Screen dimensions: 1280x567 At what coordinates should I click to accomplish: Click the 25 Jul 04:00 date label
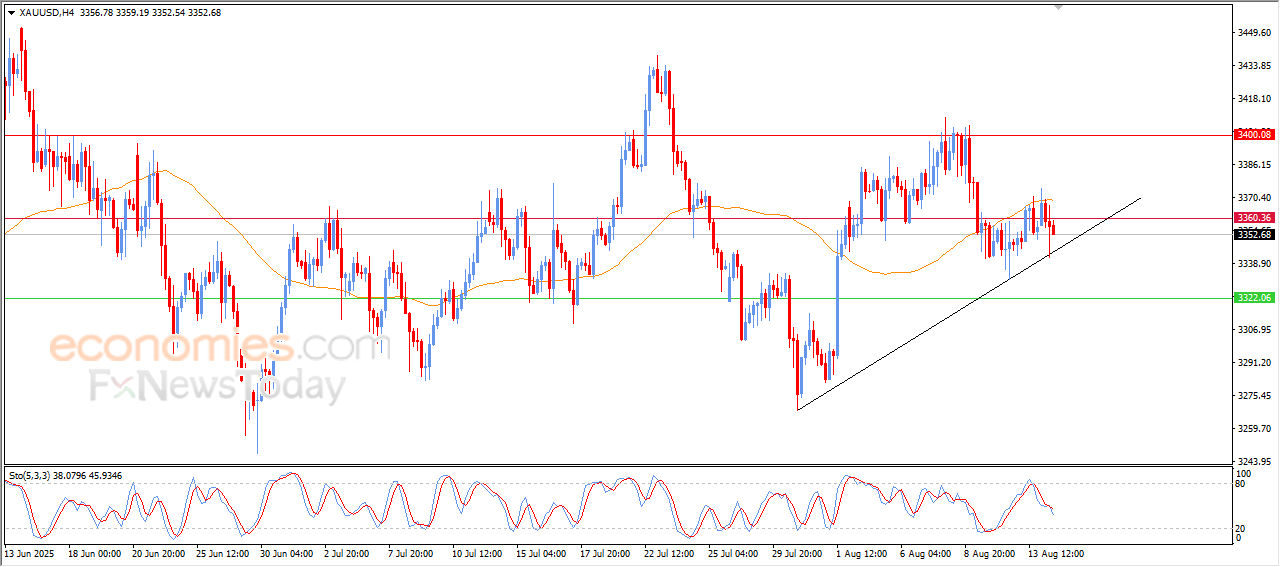coord(733,553)
